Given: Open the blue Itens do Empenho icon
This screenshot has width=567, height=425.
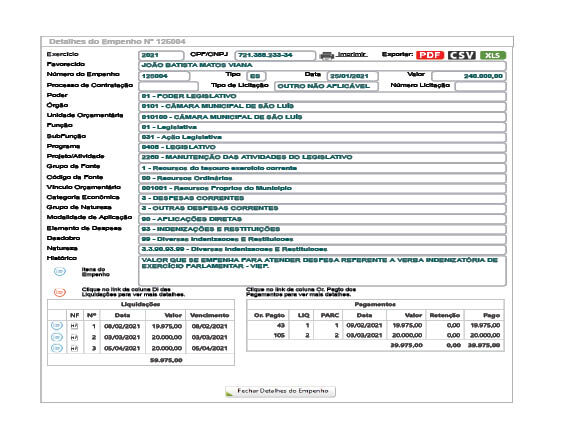Looking at the screenshot, I should 60,271.
